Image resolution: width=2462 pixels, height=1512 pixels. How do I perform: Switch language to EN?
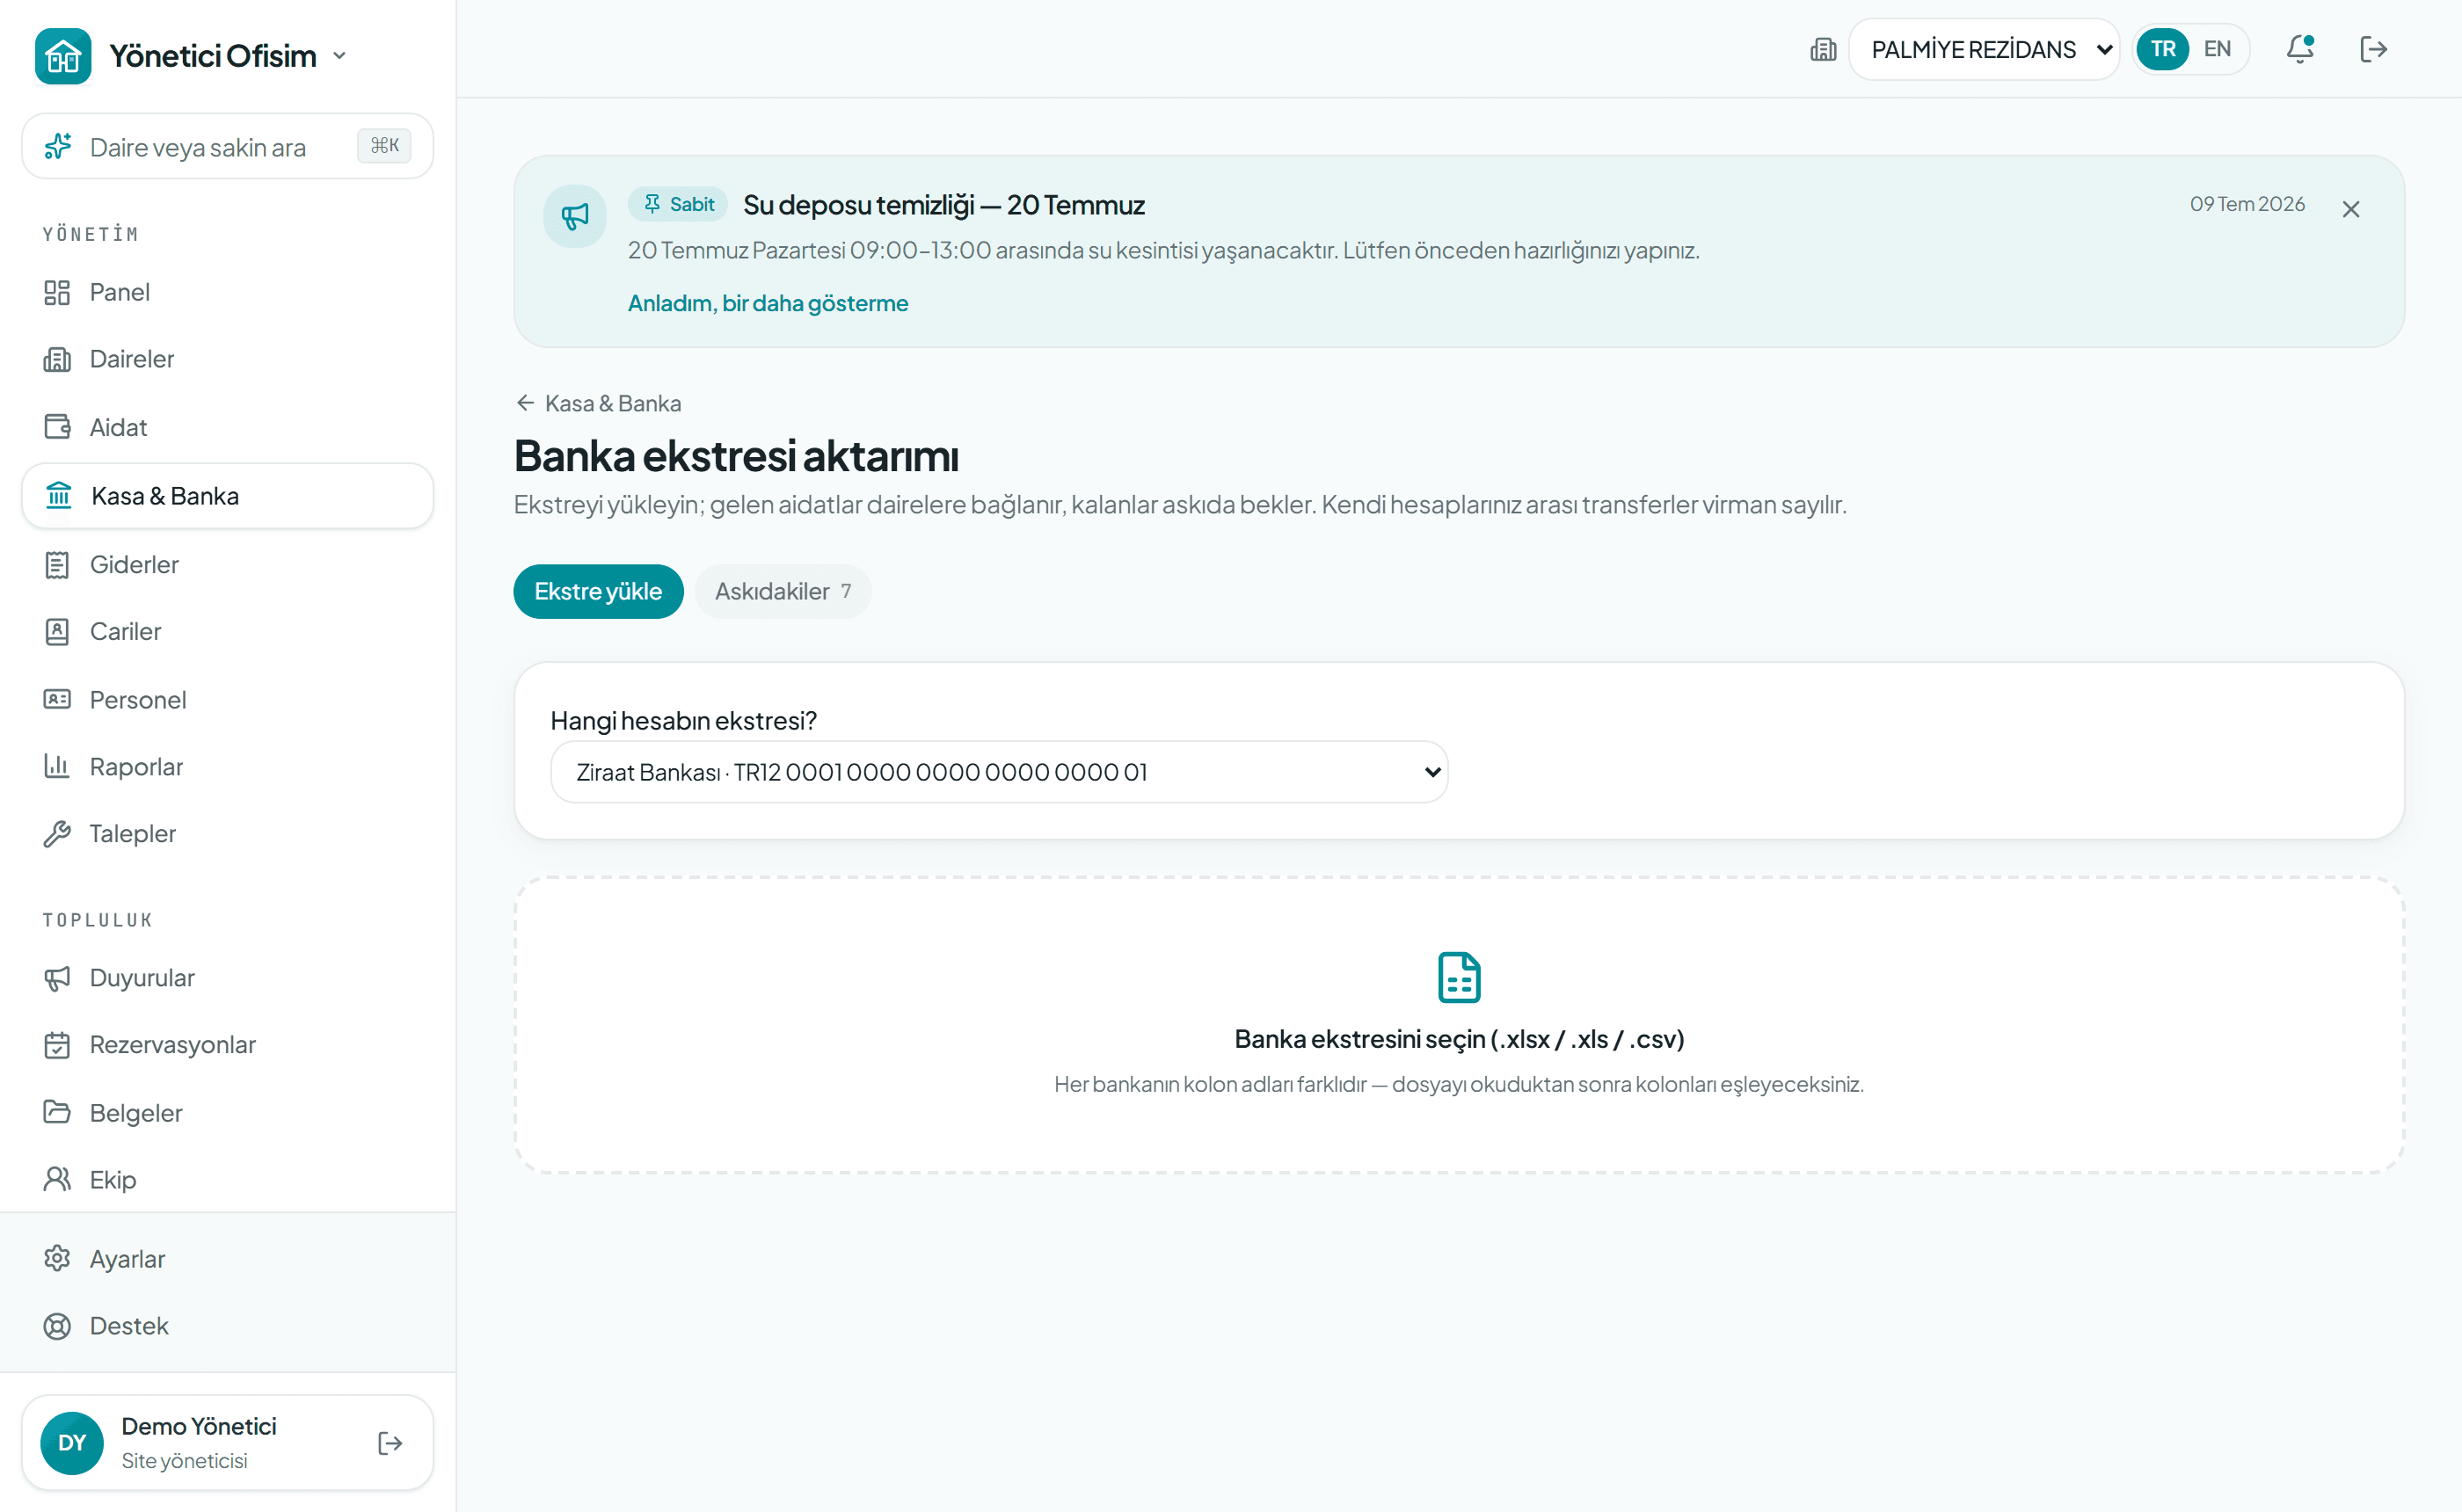pos(2216,49)
